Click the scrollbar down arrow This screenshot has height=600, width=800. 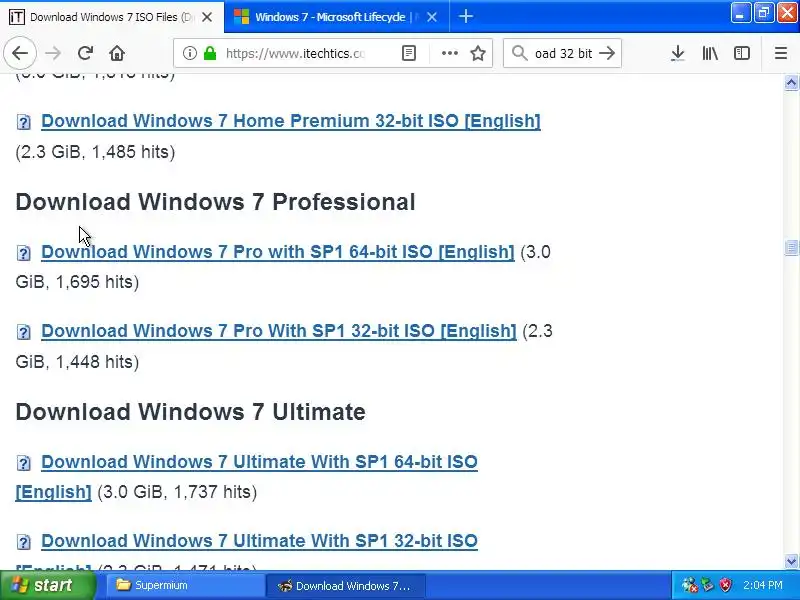click(791, 561)
